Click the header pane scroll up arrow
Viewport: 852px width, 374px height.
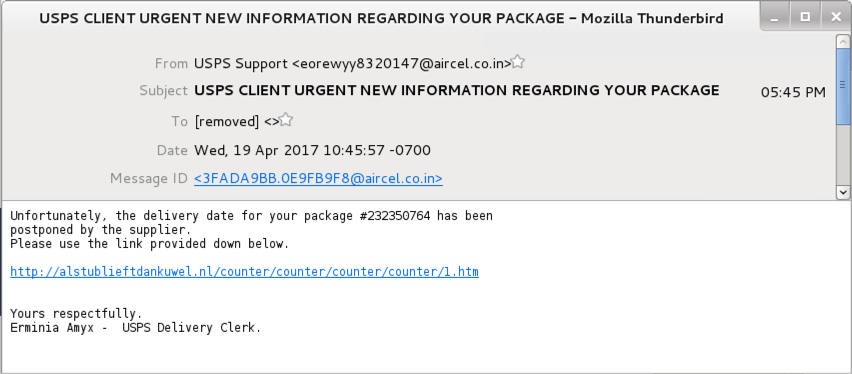pyautogui.click(x=843, y=41)
